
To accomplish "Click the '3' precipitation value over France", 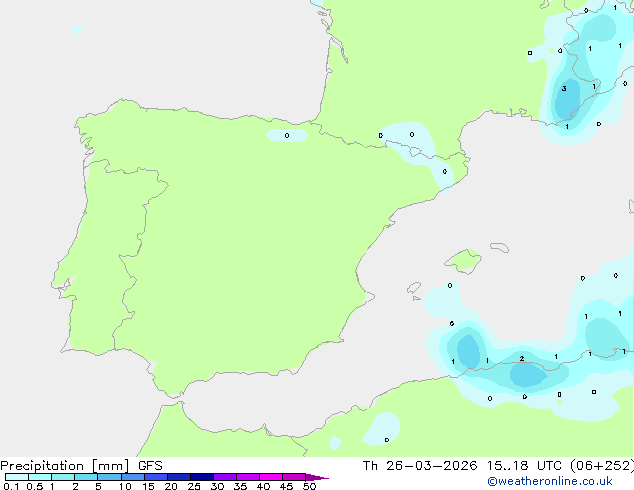I will pyautogui.click(x=564, y=89).
